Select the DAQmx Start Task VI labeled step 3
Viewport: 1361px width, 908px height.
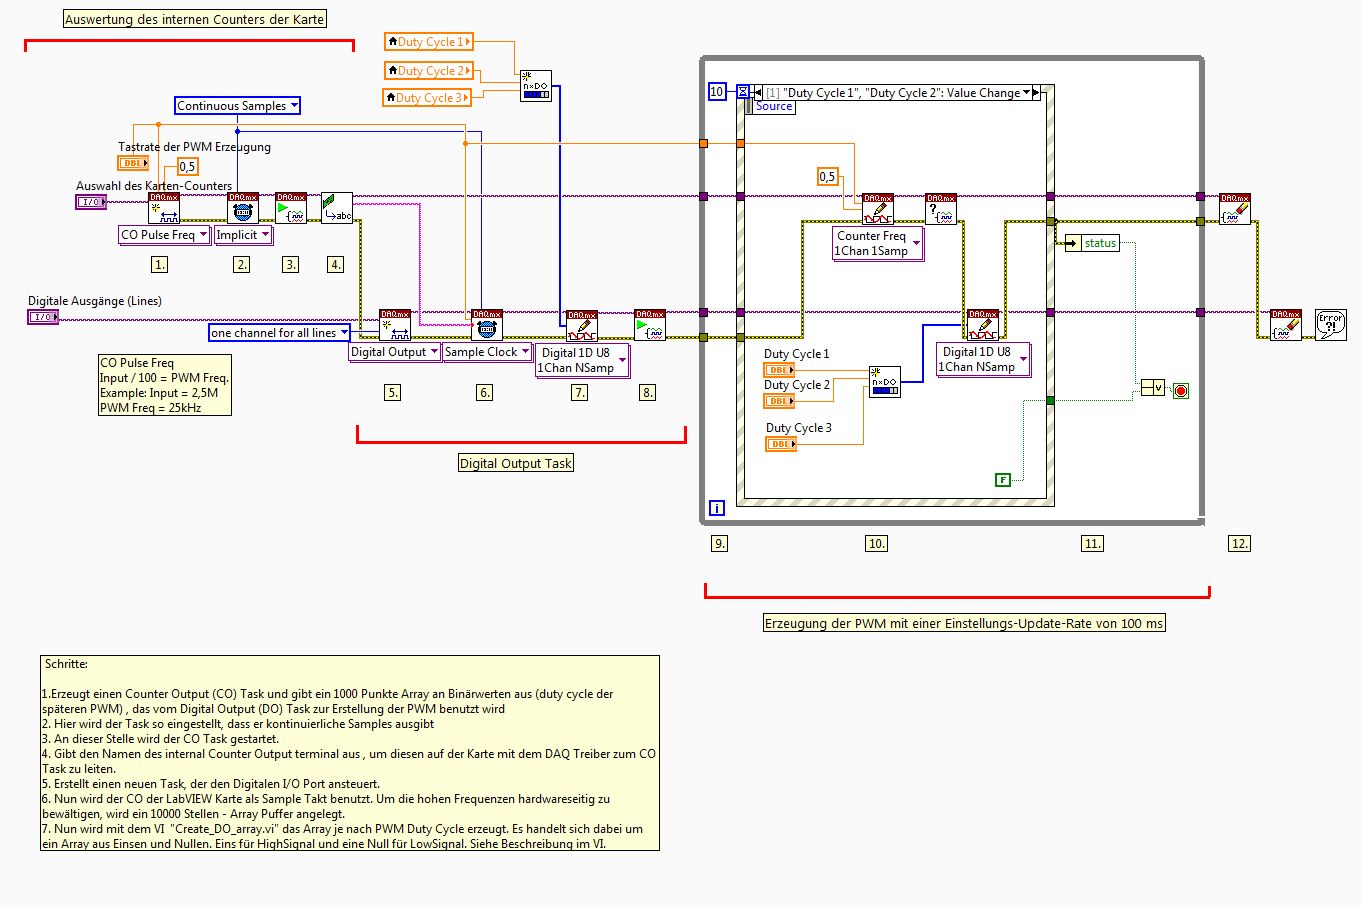[291, 208]
